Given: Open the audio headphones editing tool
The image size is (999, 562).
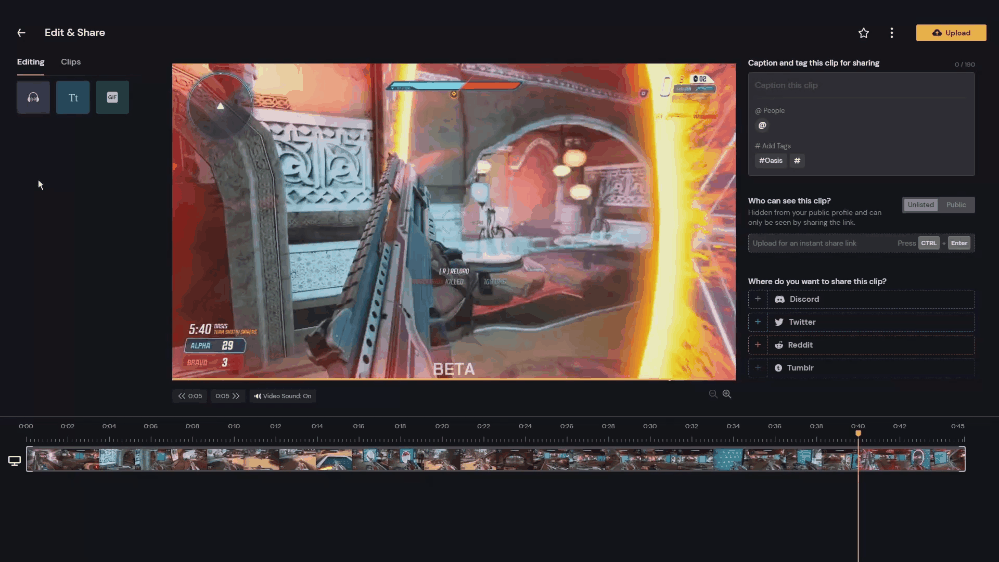Looking at the screenshot, I should pos(33,97).
